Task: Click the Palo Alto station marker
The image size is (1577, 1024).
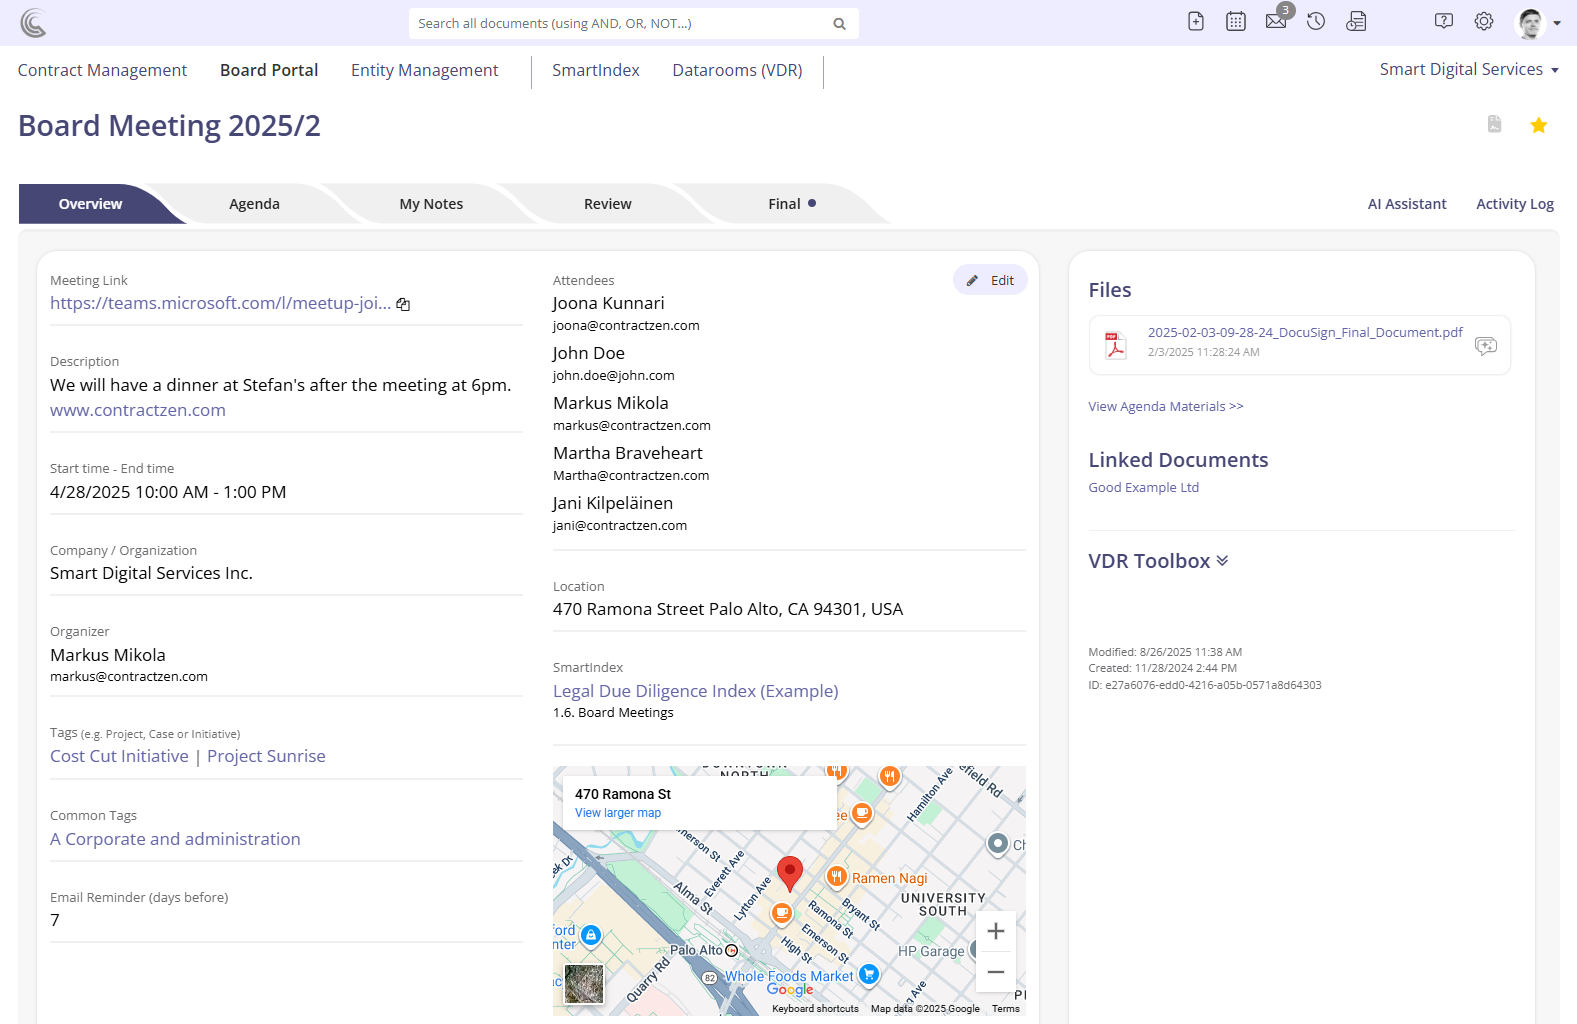Action: click(x=731, y=951)
